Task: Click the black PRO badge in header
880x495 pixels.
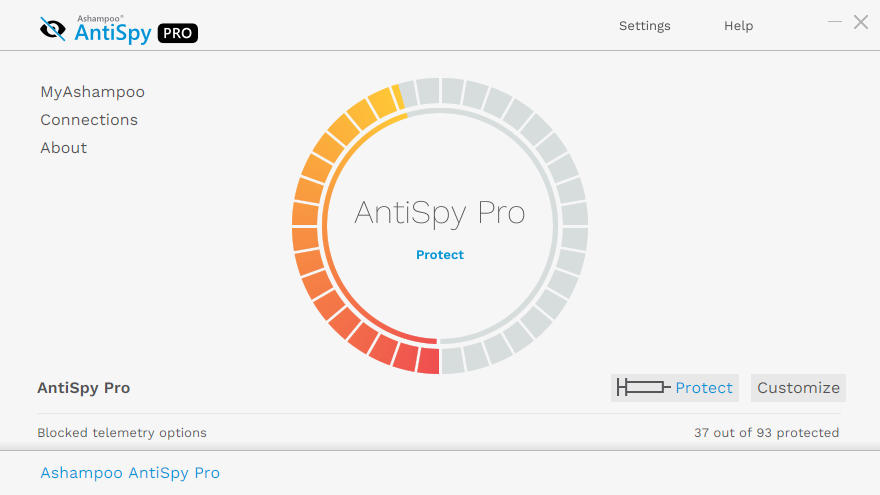Action: (178, 33)
